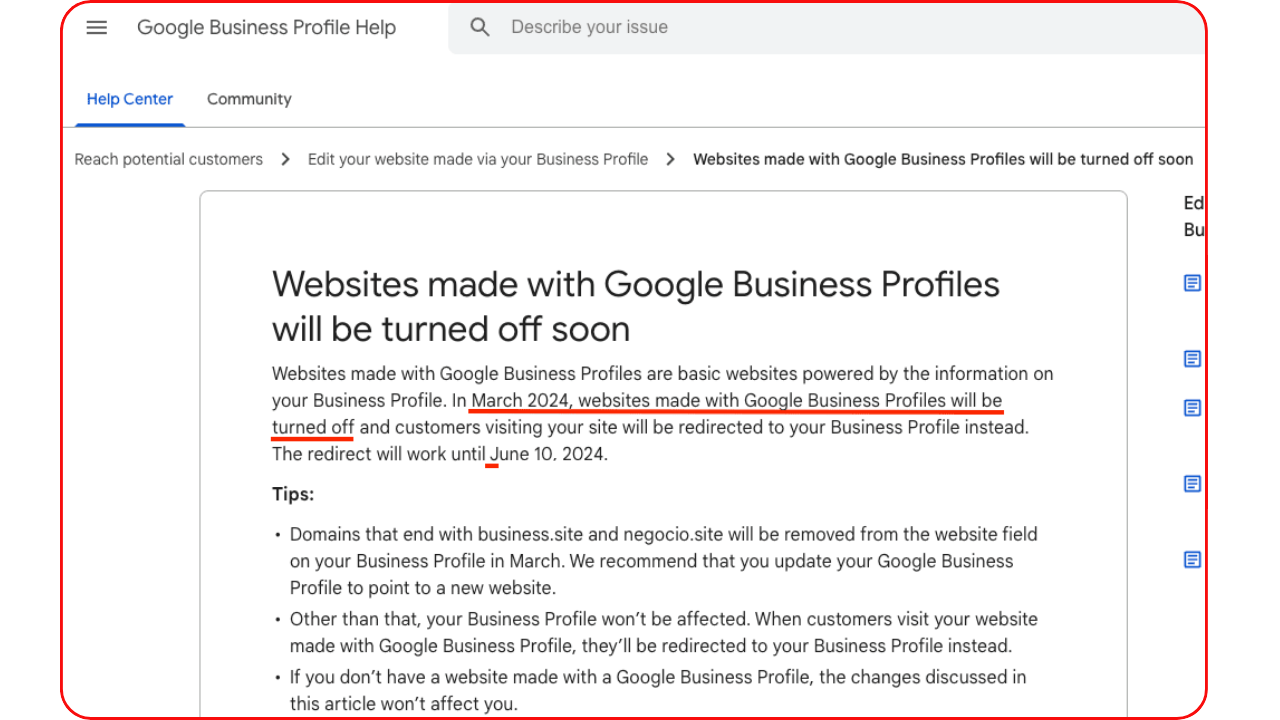Open the Community tab

point(249,99)
